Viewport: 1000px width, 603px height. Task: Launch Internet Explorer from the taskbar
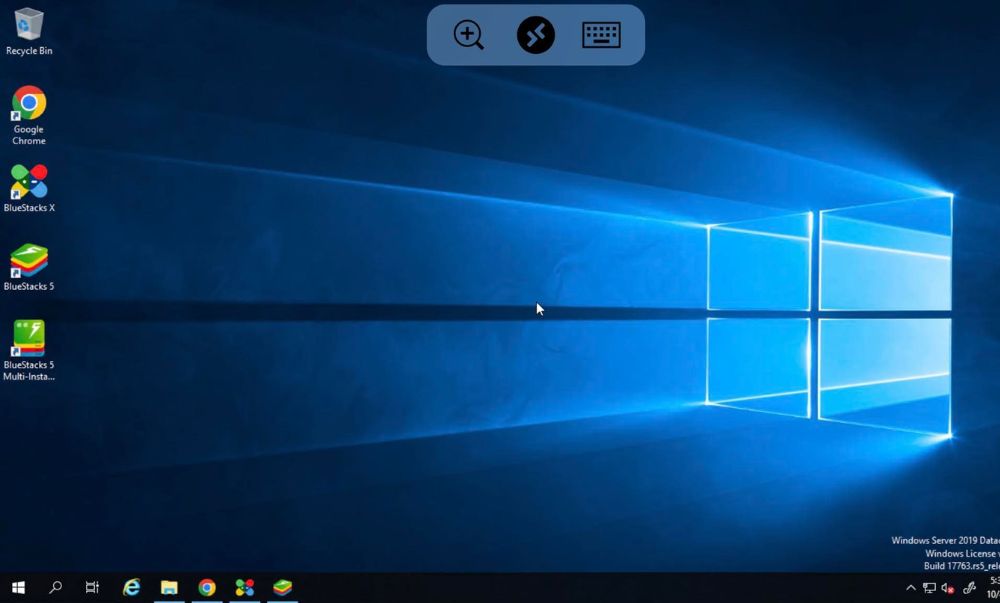(x=131, y=588)
